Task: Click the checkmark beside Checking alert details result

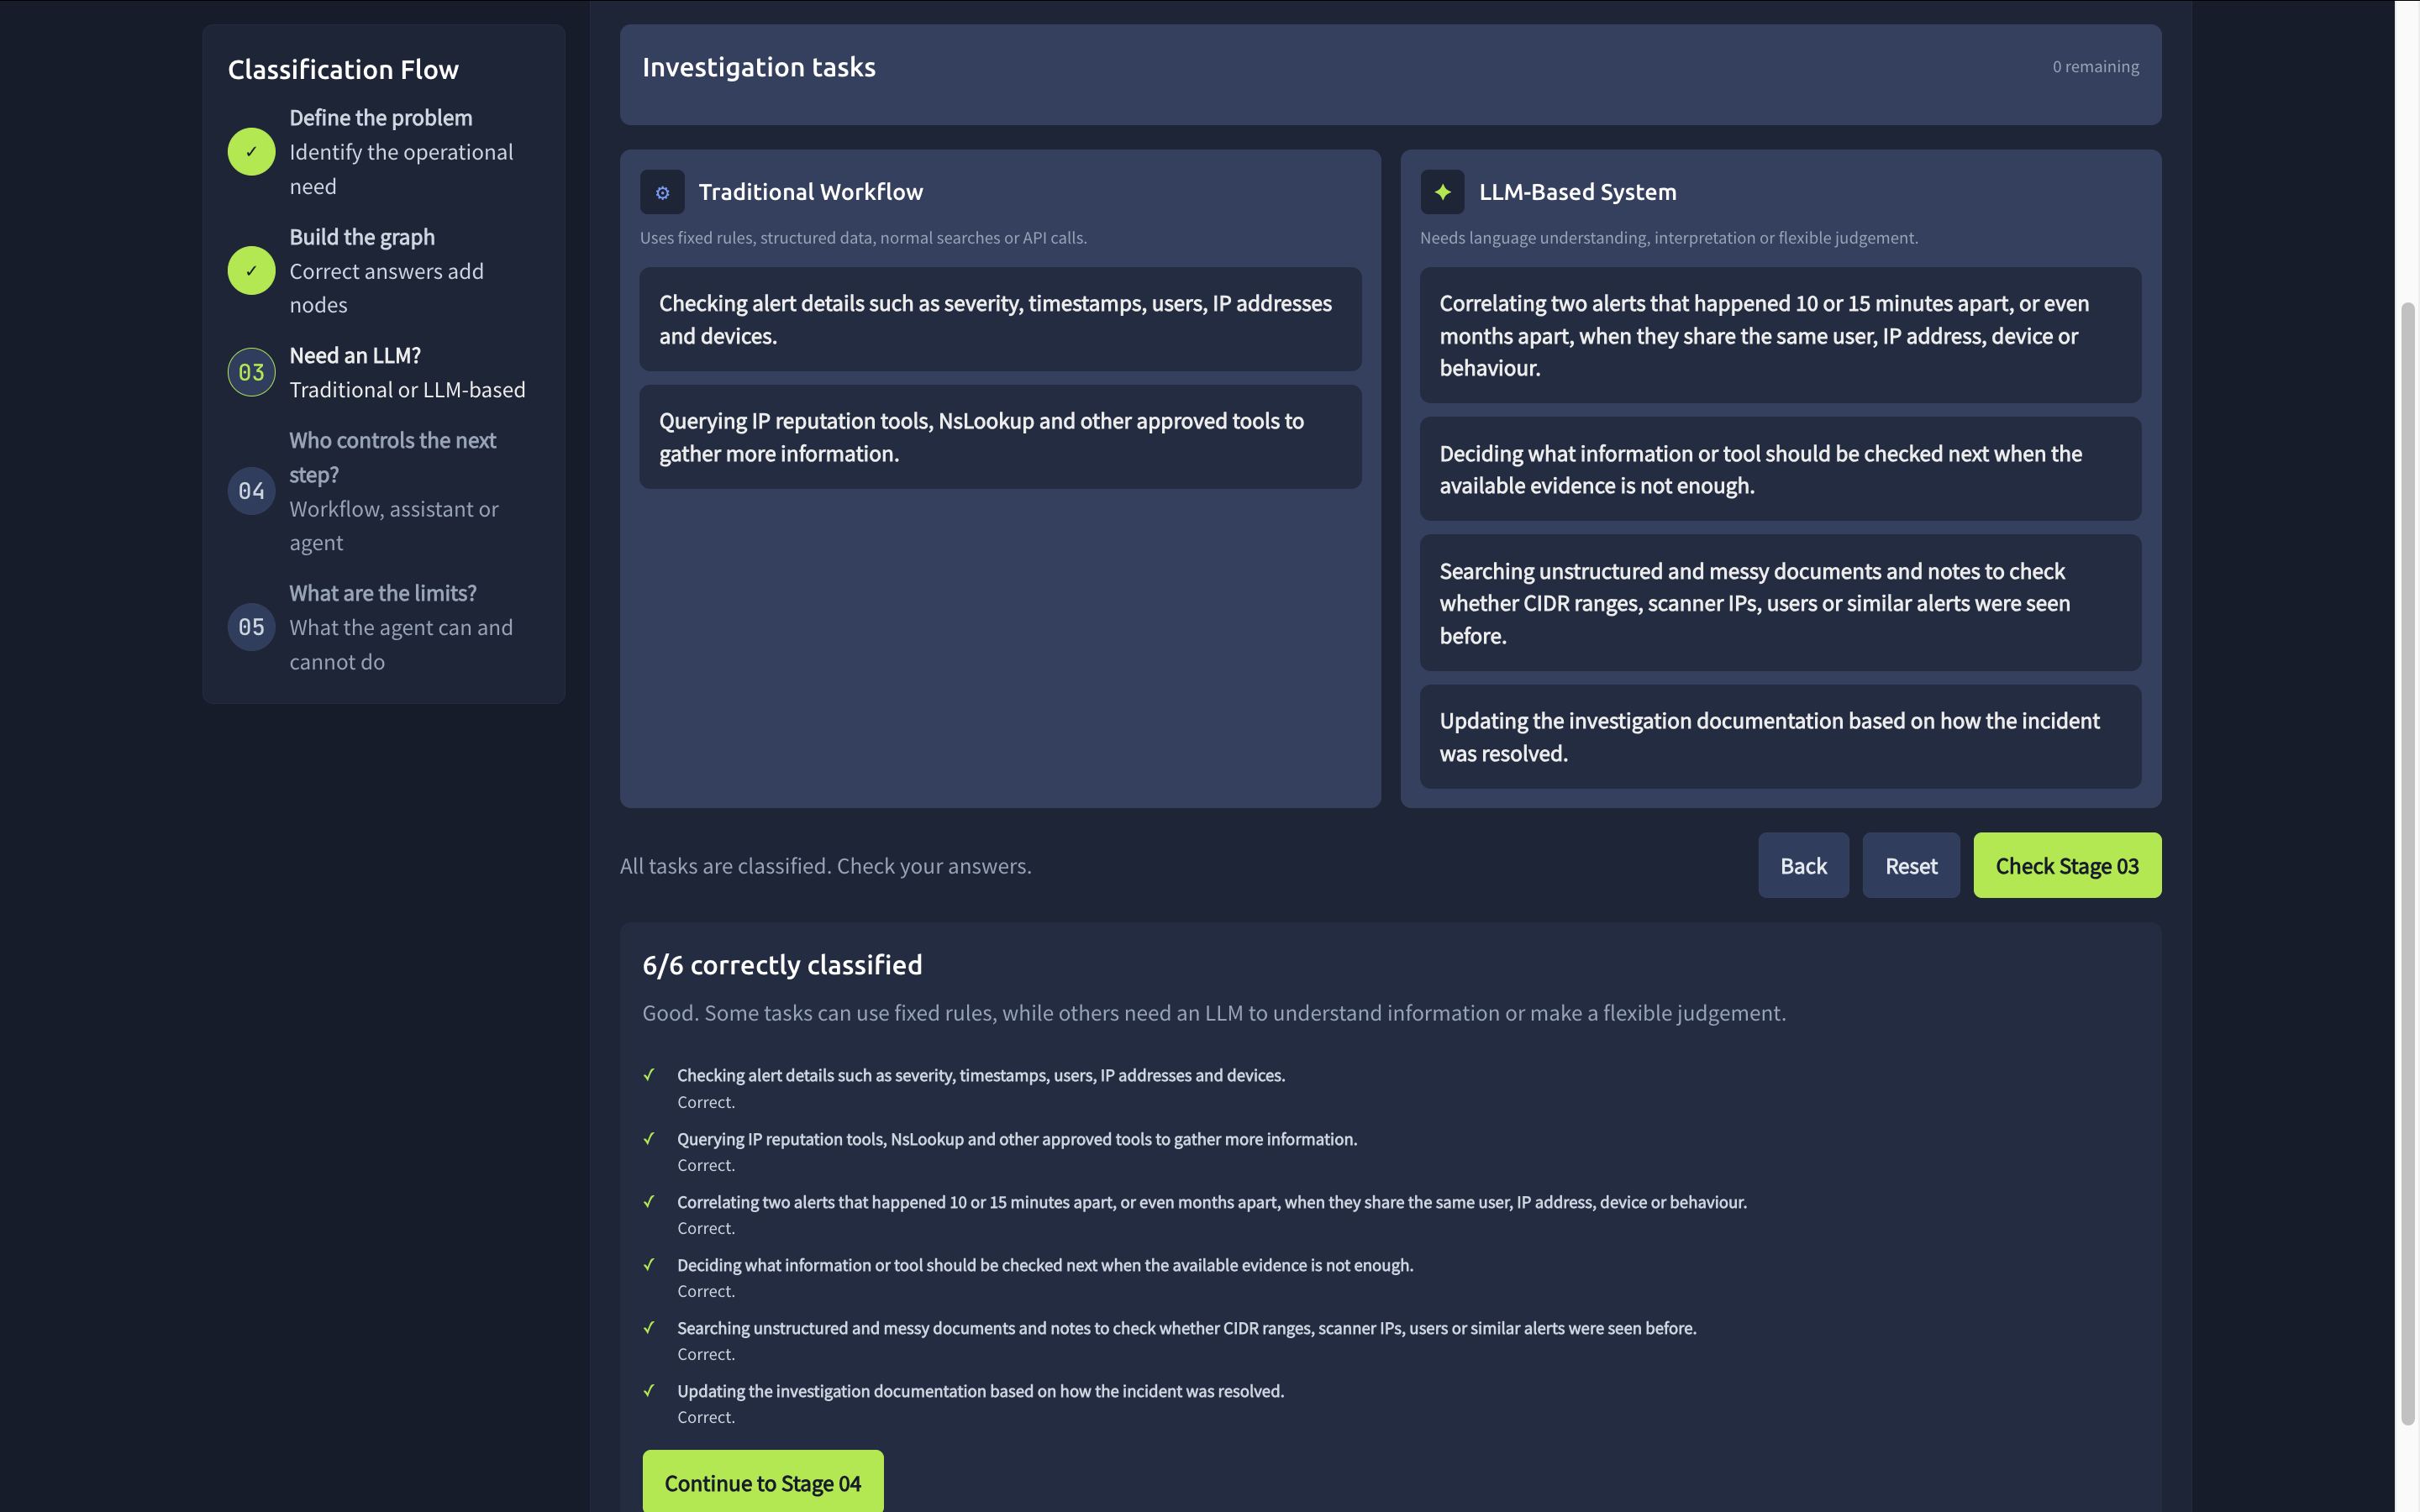Action: [649, 1075]
